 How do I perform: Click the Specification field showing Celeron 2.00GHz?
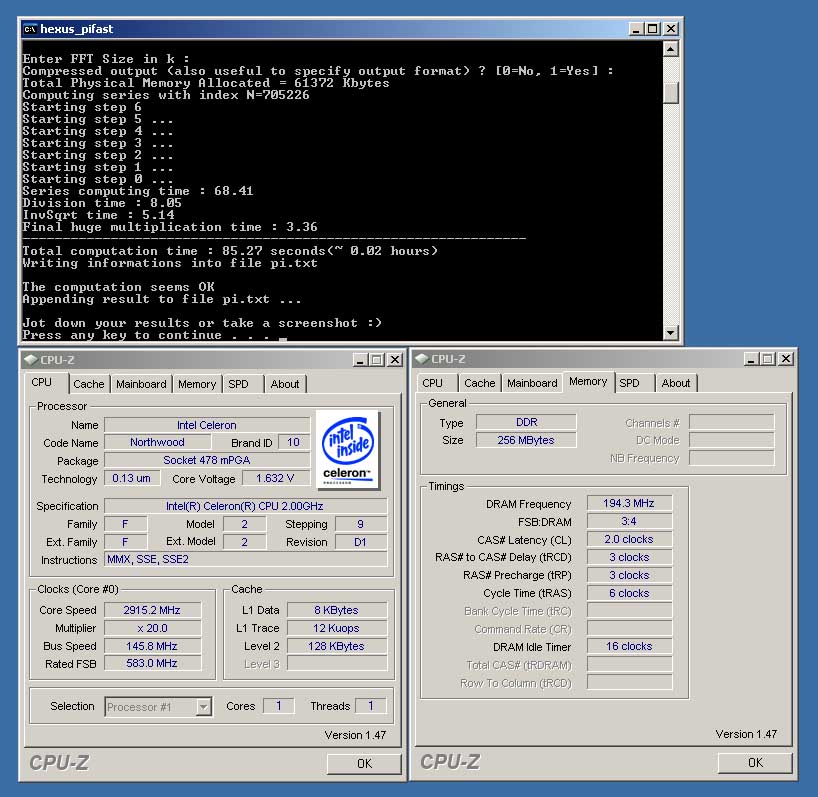(246, 506)
